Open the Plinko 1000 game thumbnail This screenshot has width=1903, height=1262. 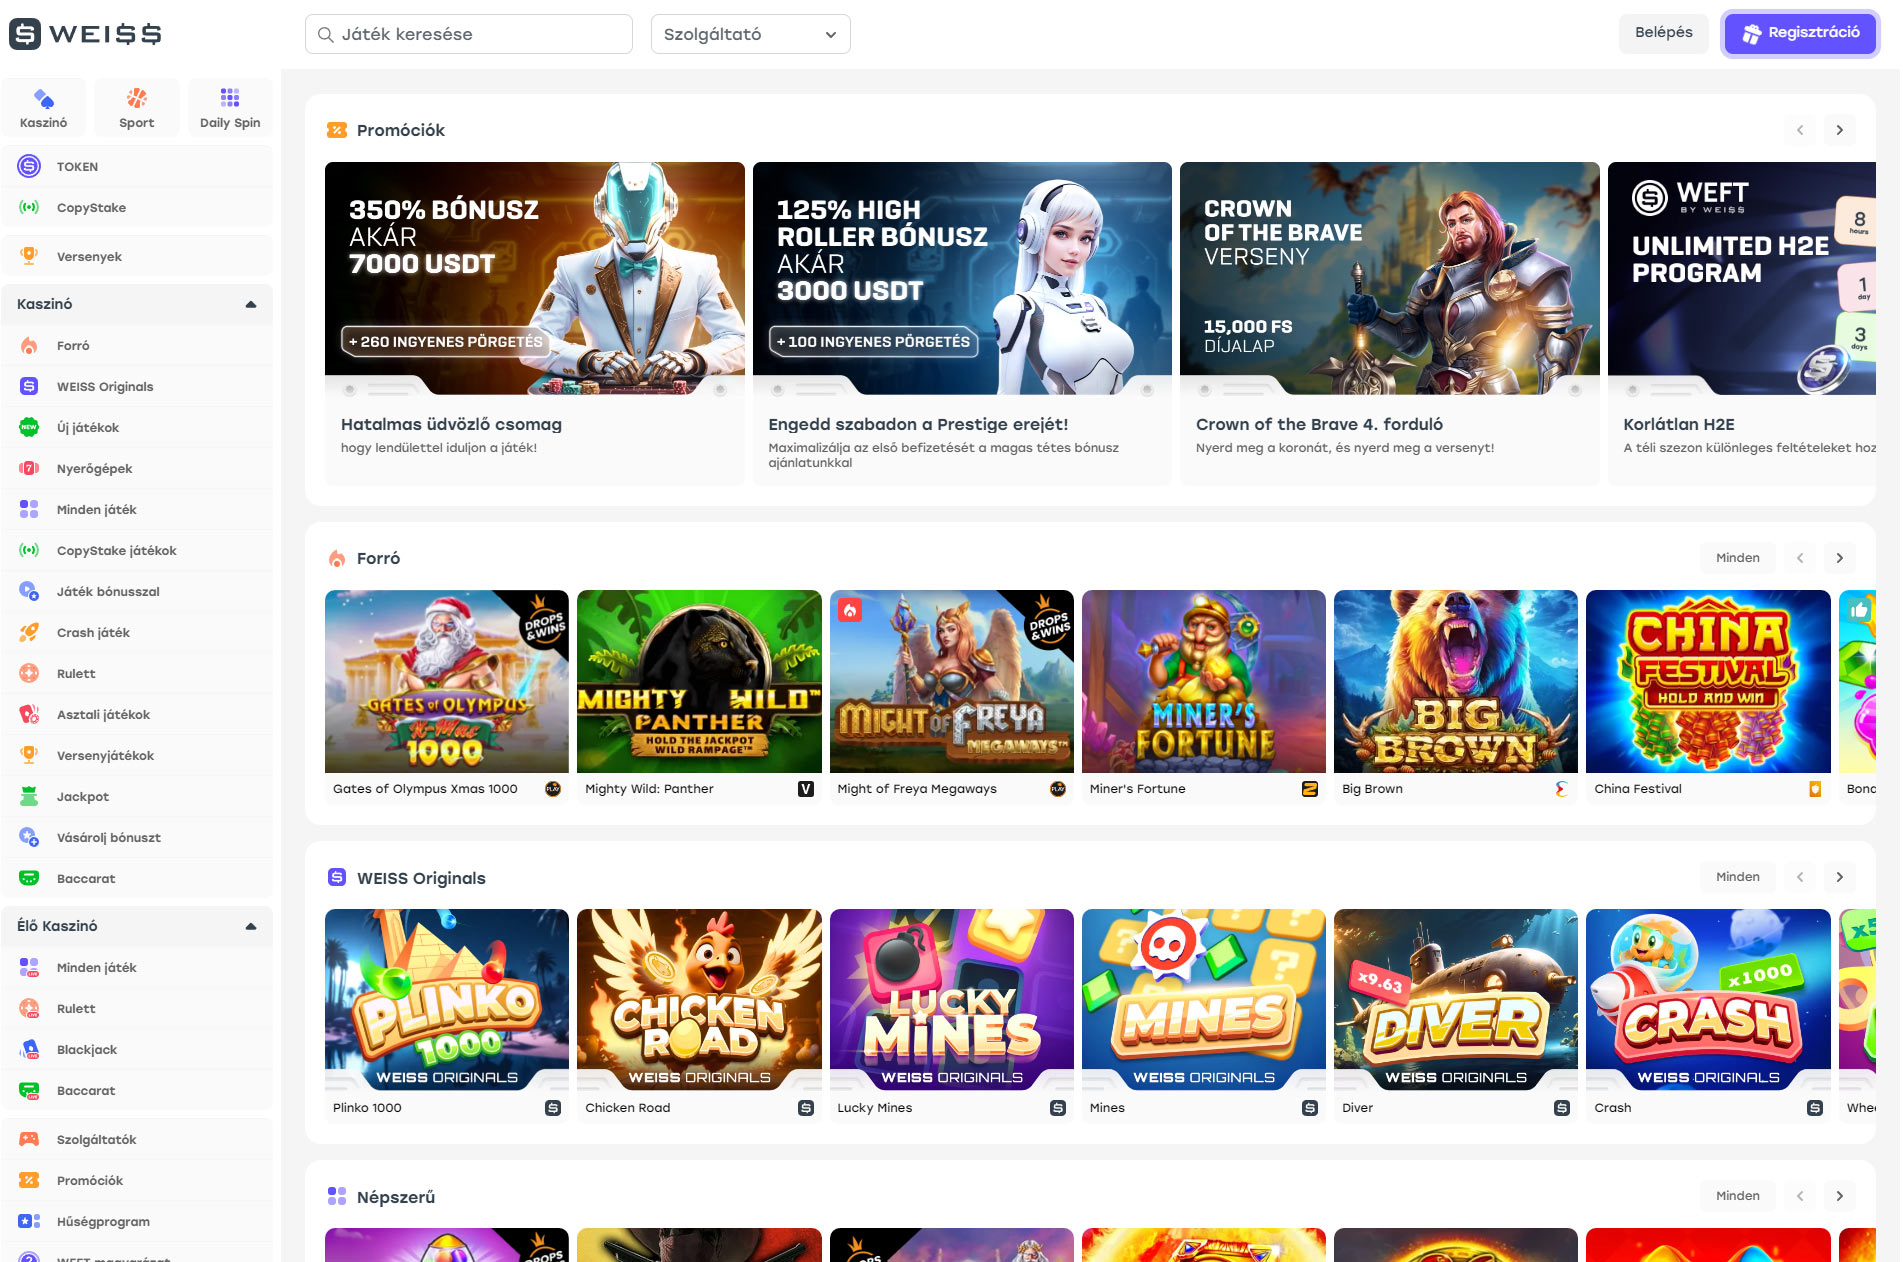447,998
